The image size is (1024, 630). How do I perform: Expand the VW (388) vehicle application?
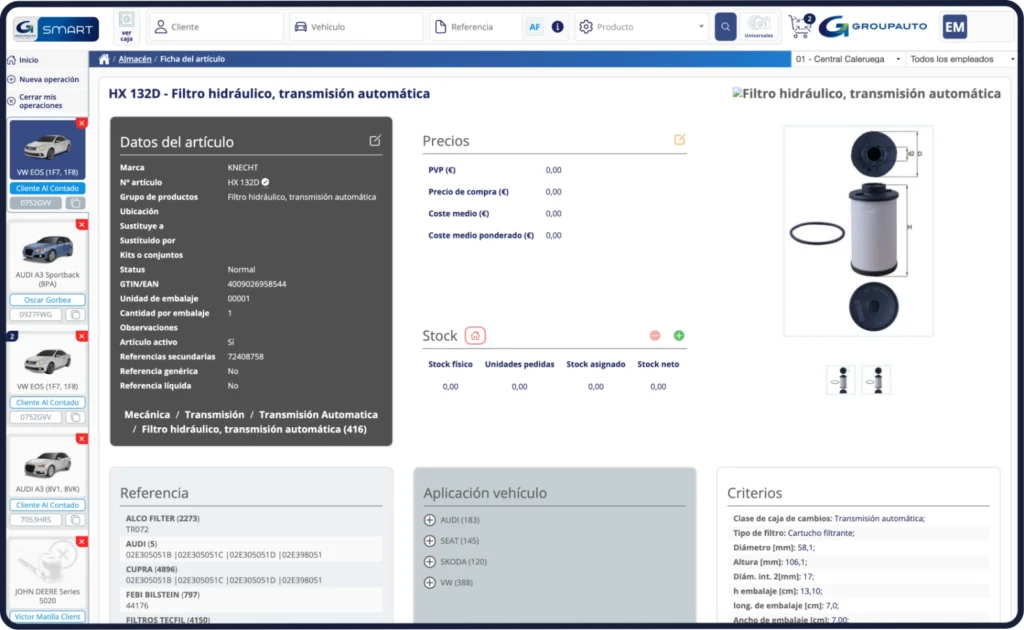430,583
